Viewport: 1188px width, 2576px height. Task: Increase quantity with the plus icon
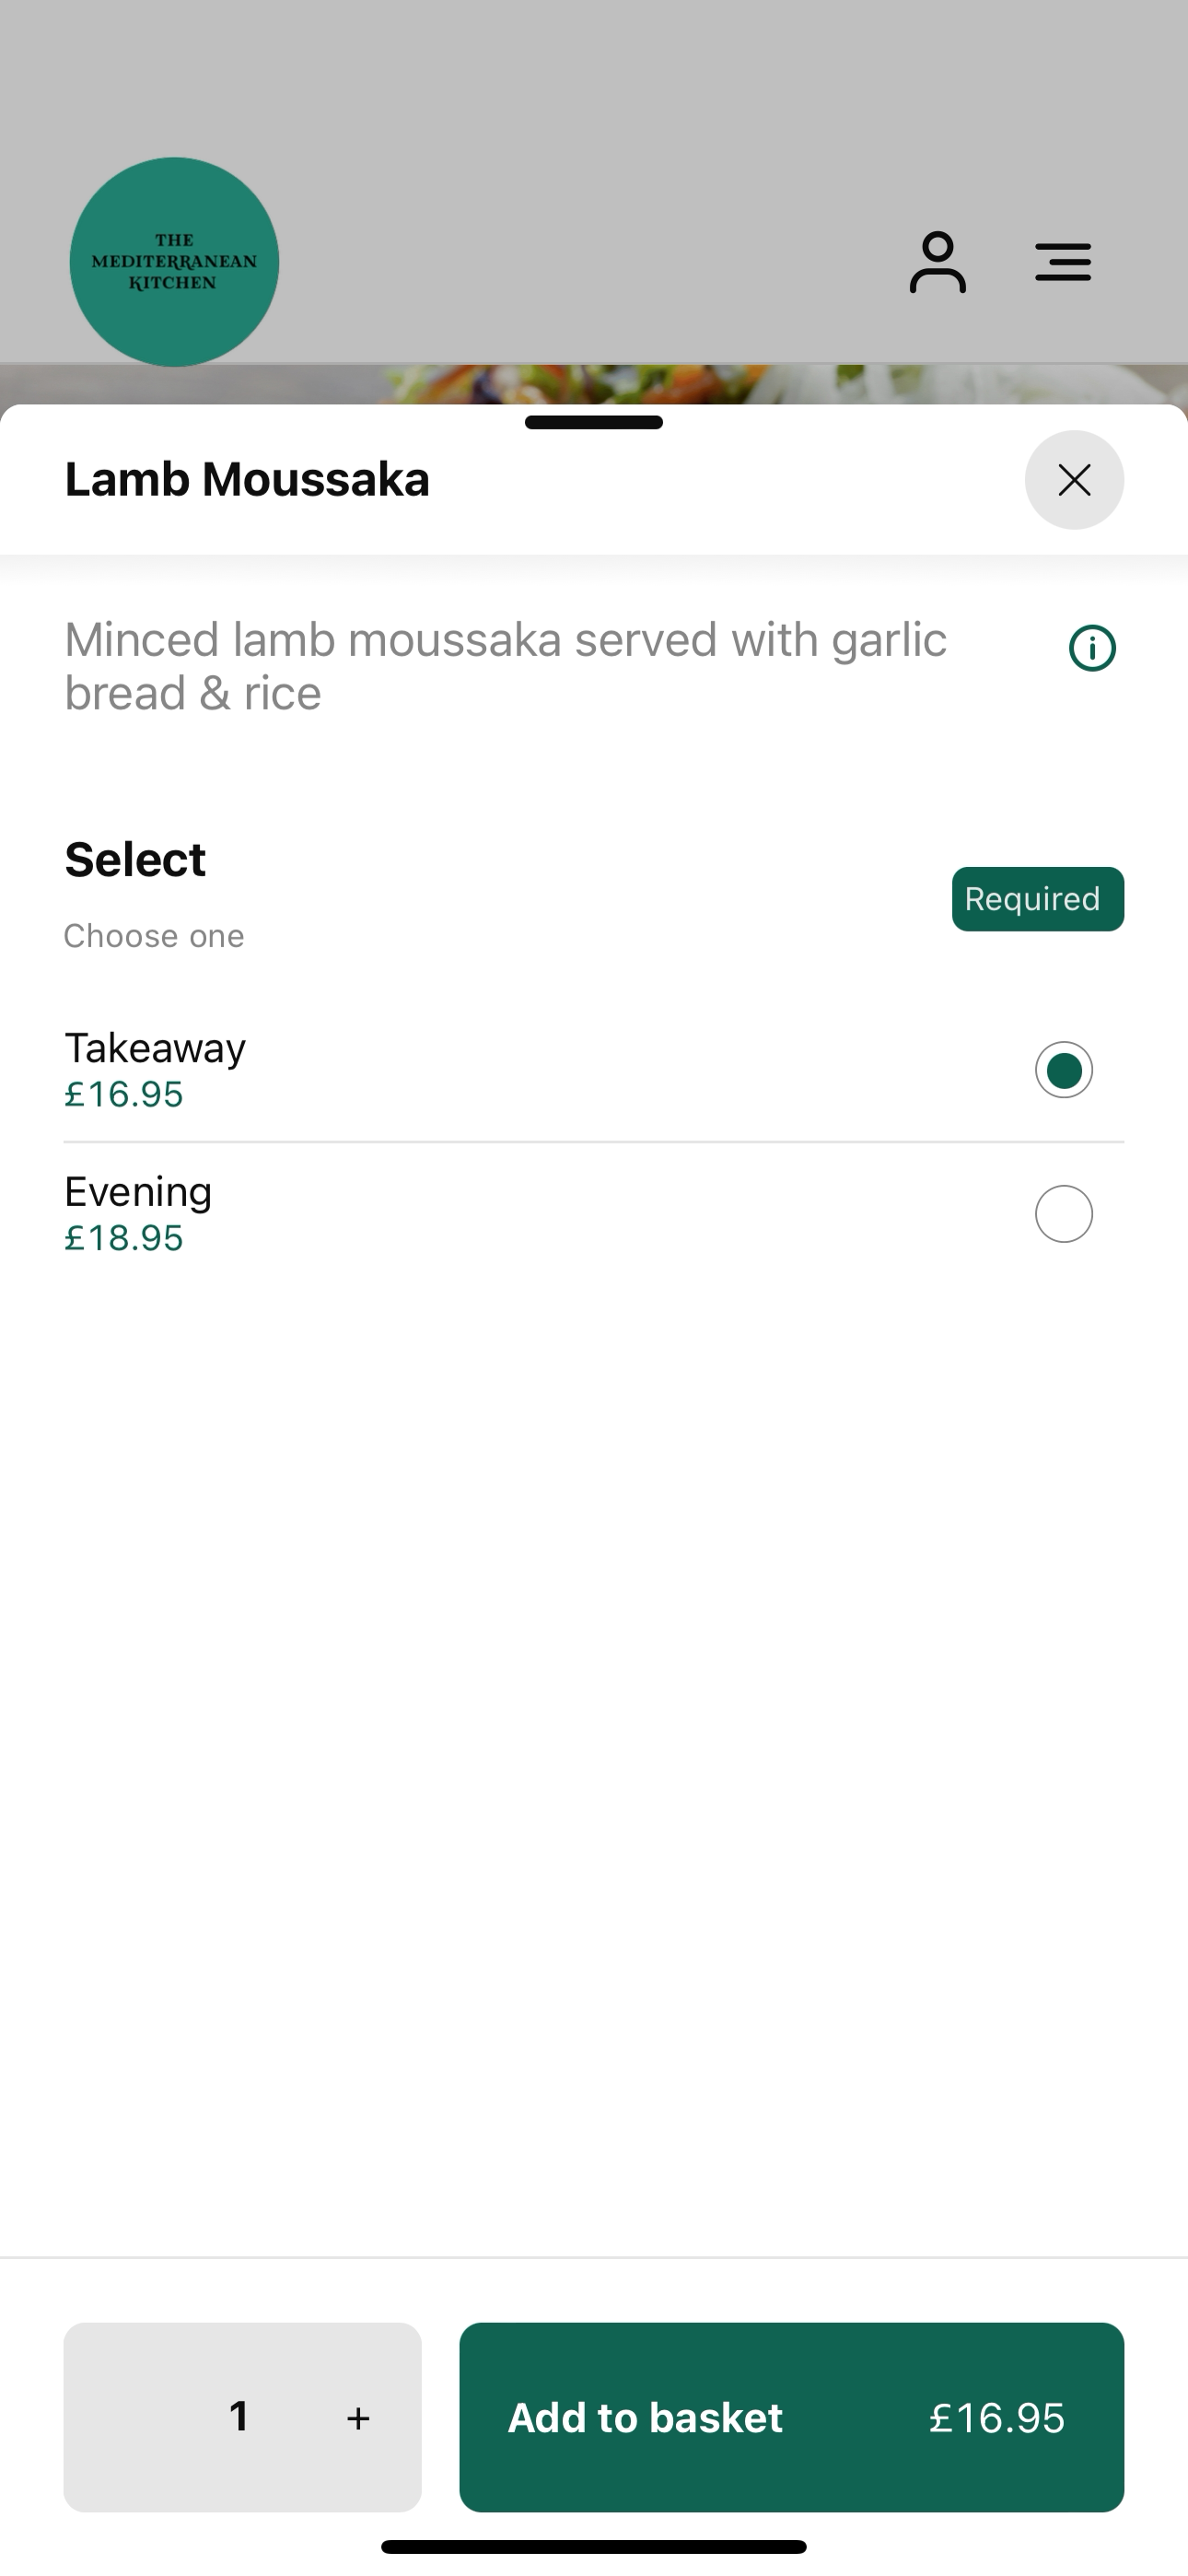point(358,2418)
